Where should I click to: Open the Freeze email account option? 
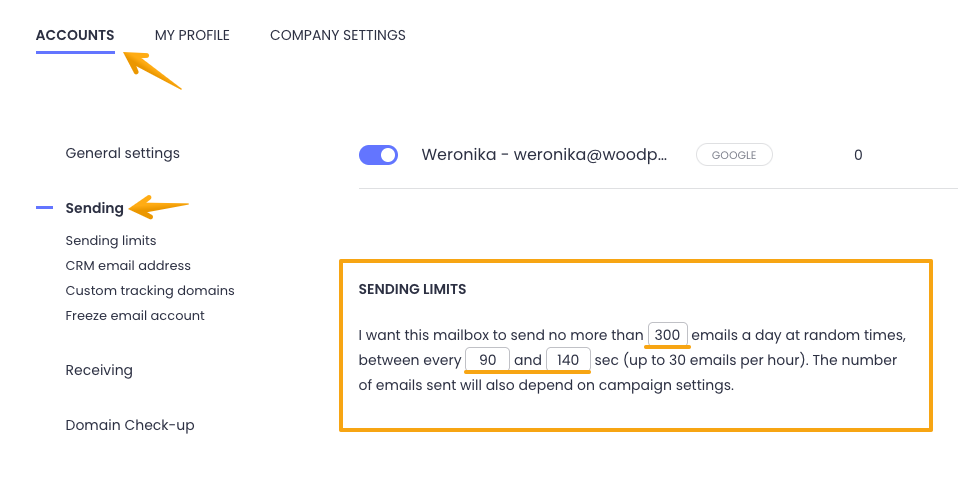pyautogui.click(x=135, y=315)
